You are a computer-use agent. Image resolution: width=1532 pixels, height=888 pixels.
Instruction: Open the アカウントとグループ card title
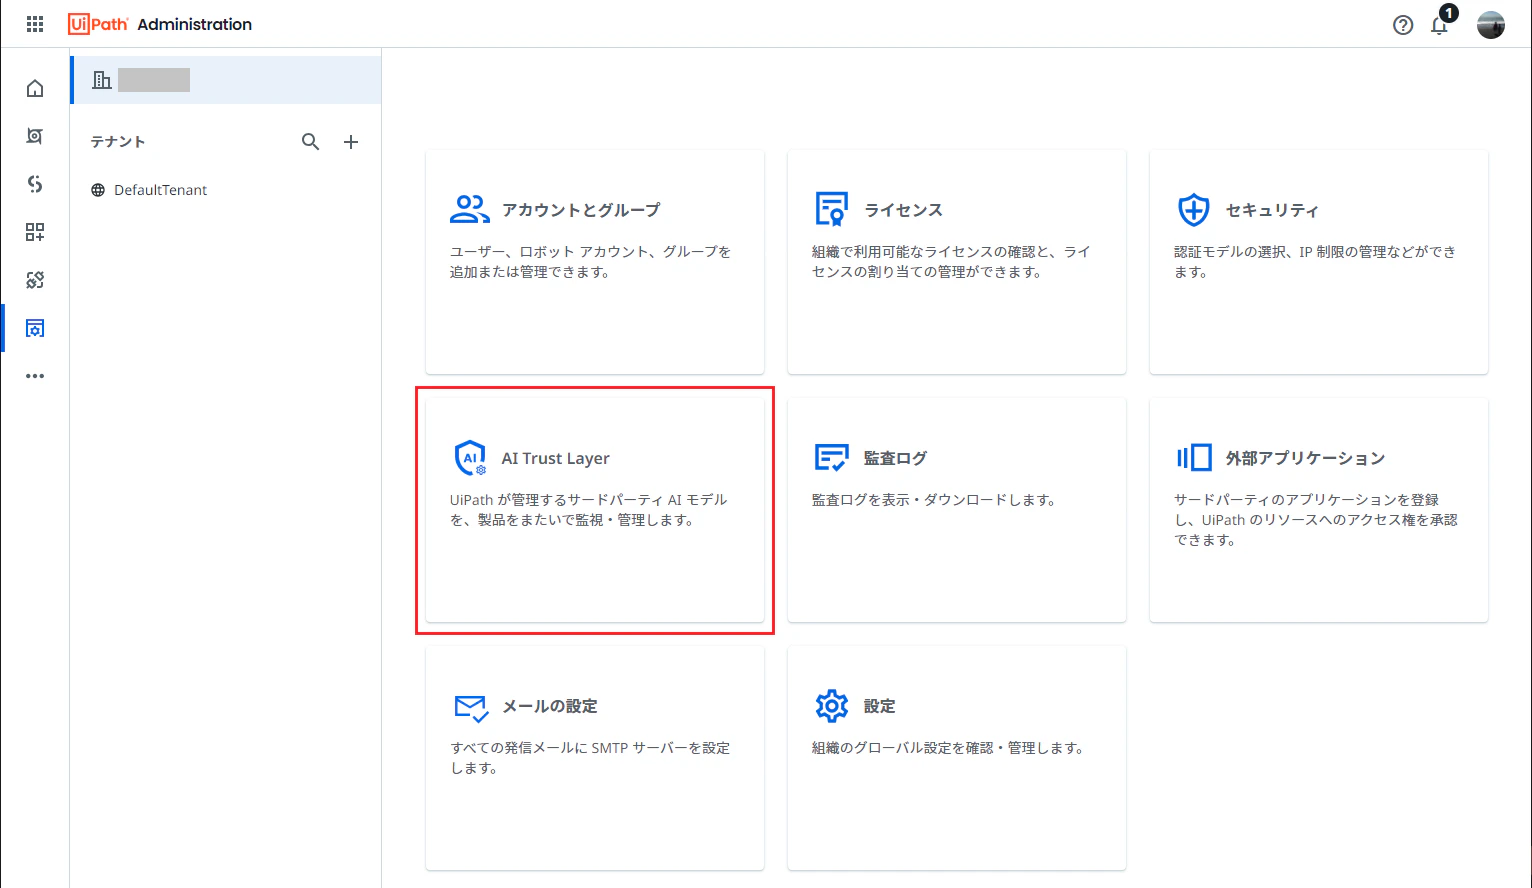click(x=581, y=210)
